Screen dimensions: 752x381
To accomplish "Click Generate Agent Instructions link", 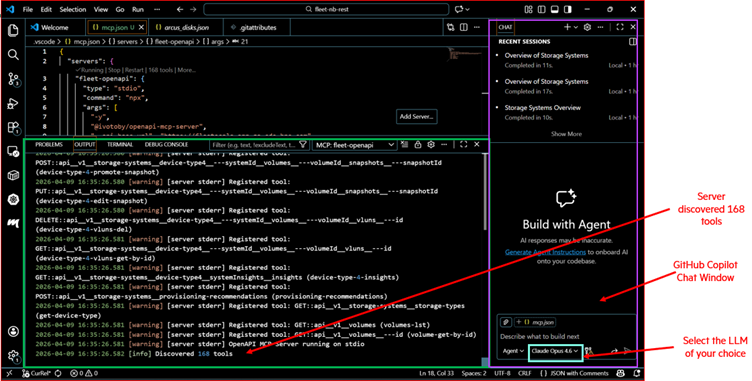I will [545, 252].
